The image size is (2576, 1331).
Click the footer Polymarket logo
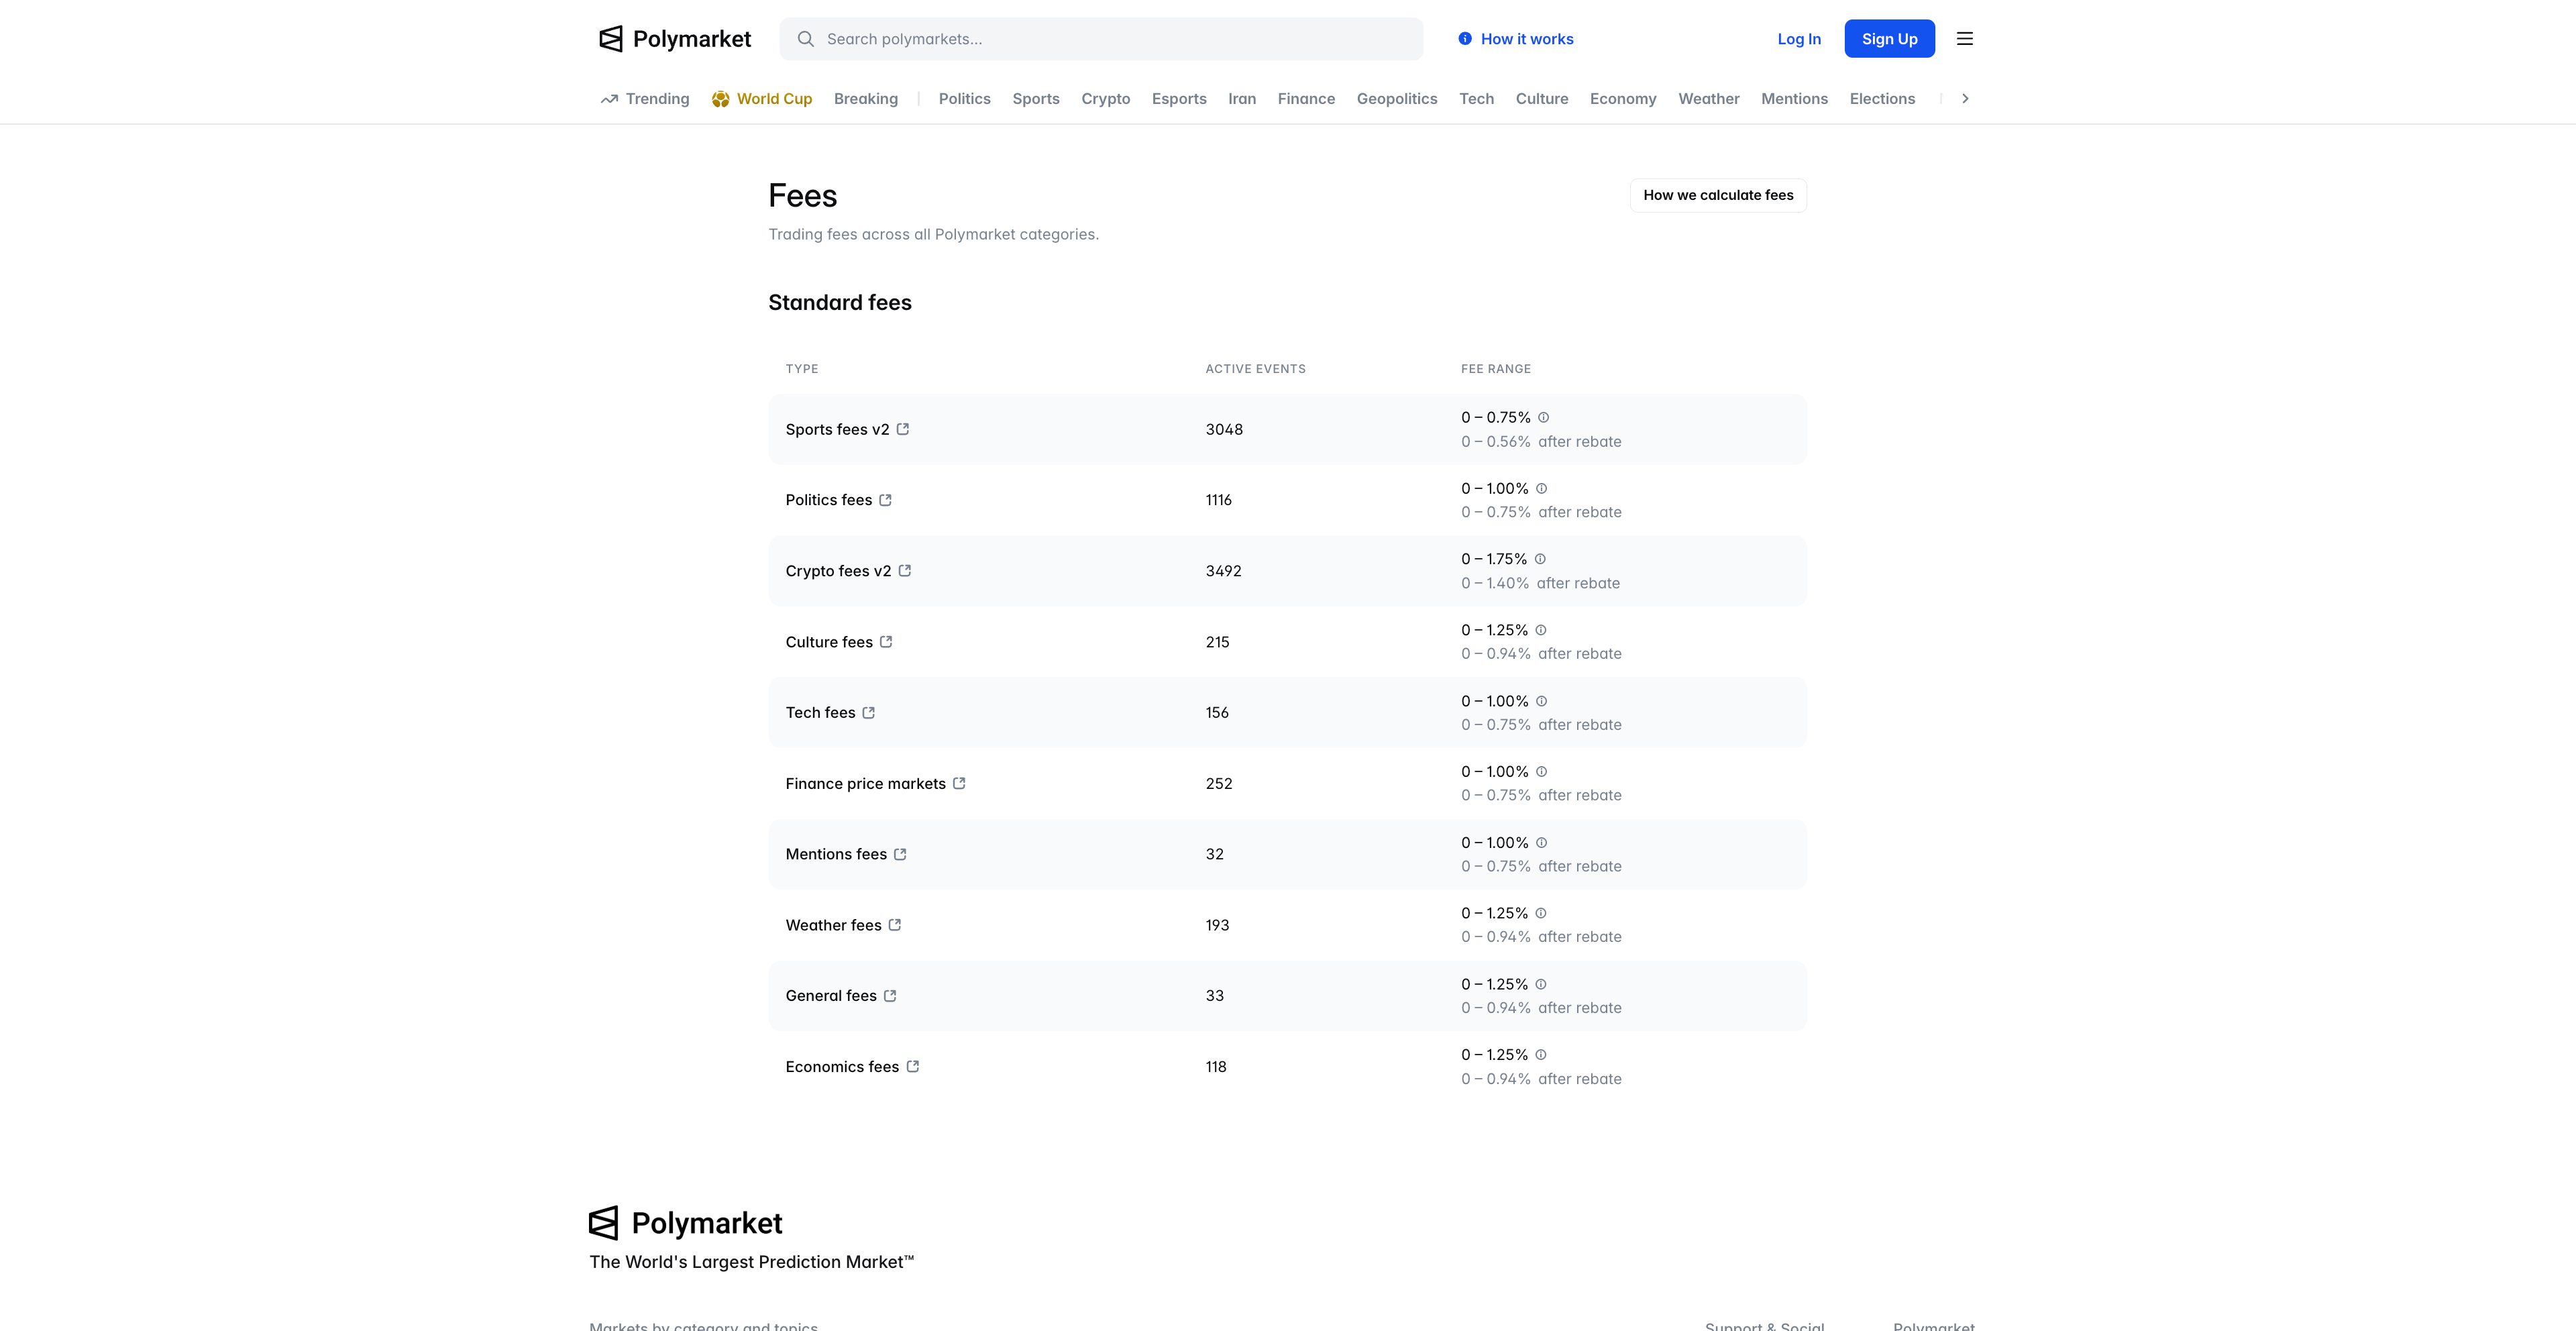point(686,1223)
